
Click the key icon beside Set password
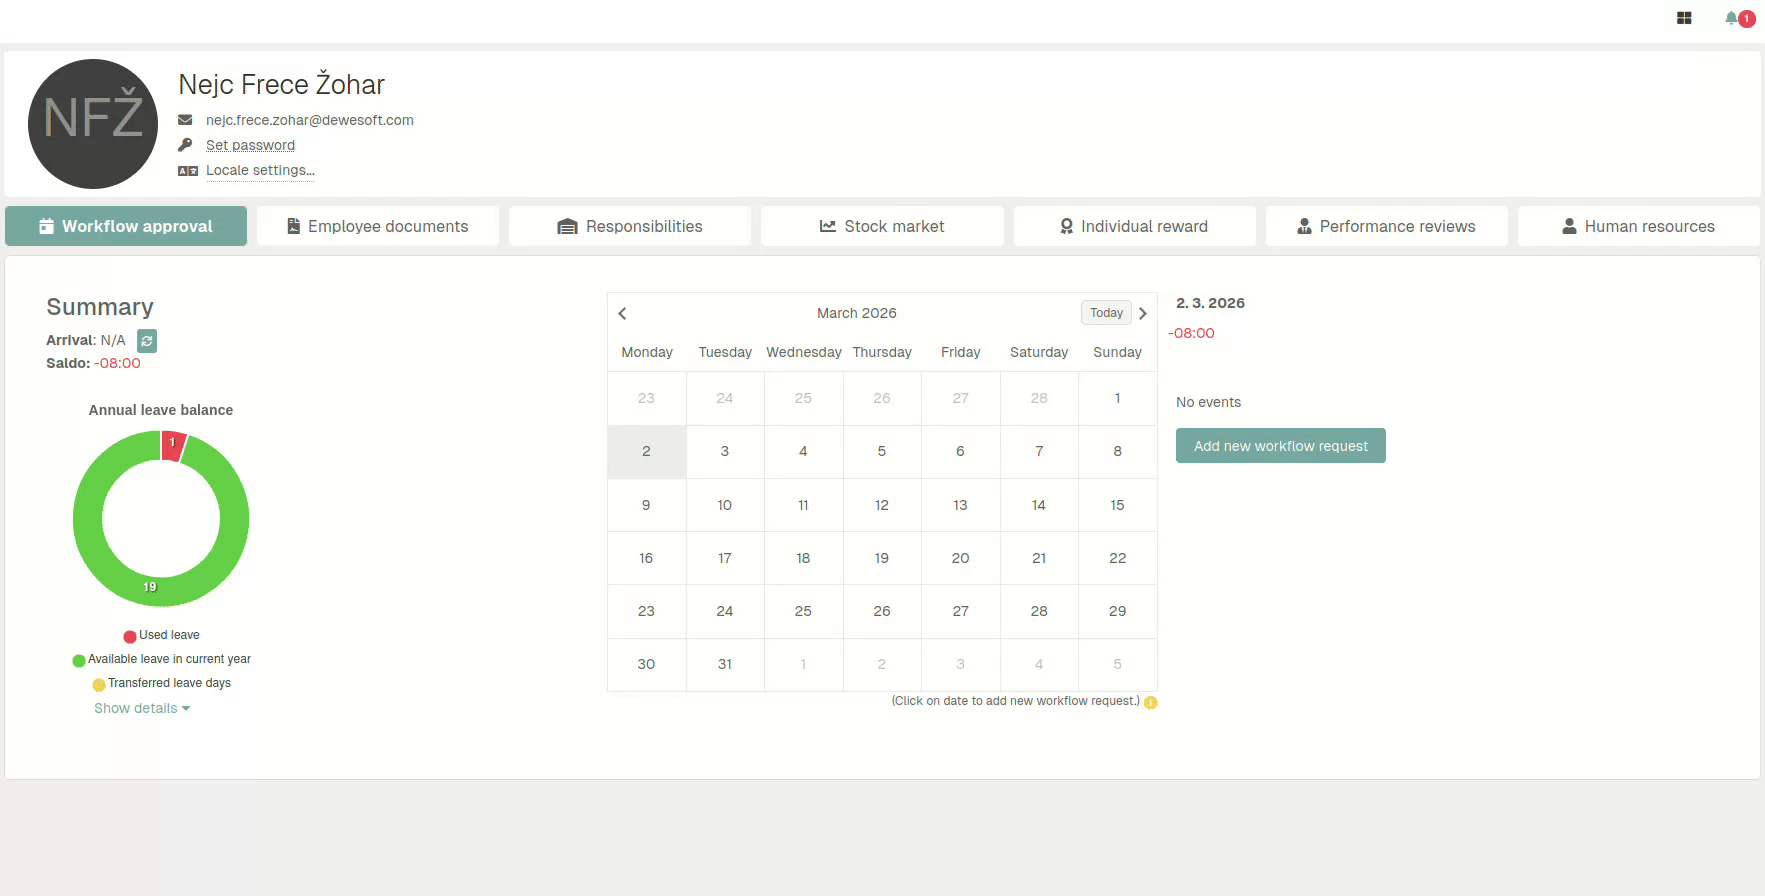pos(185,145)
